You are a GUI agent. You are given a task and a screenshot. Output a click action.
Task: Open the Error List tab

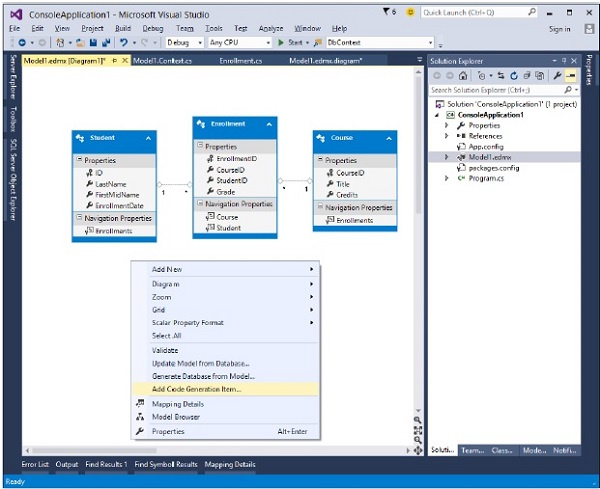pos(35,464)
